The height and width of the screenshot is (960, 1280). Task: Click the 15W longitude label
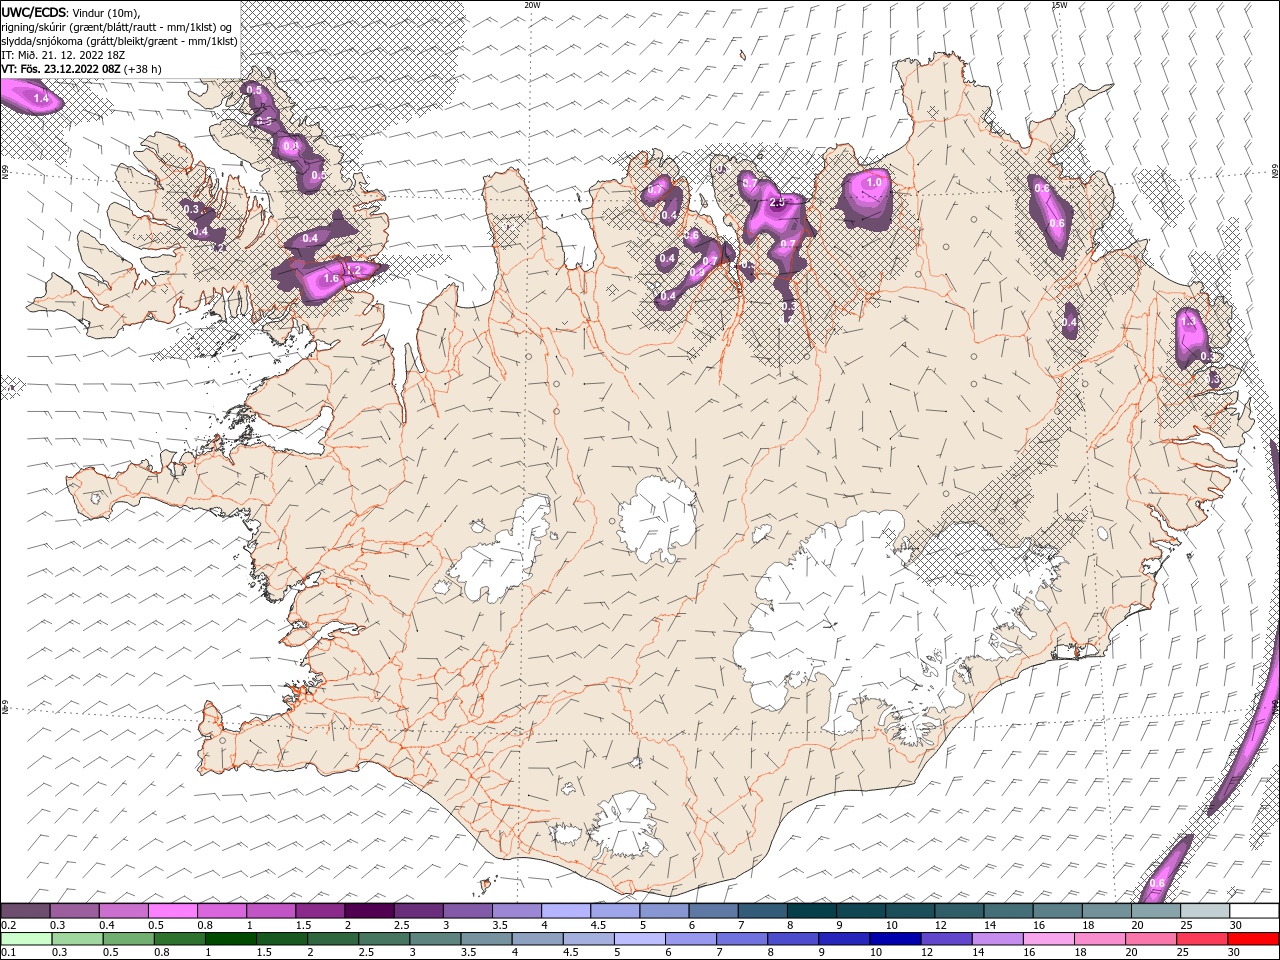(1059, 5)
